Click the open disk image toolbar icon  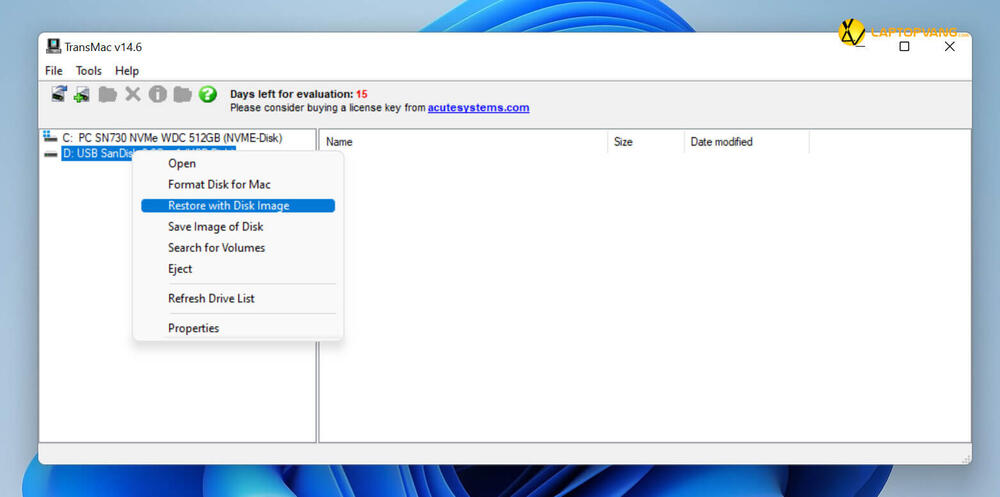pyautogui.click(x=59, y=94)
